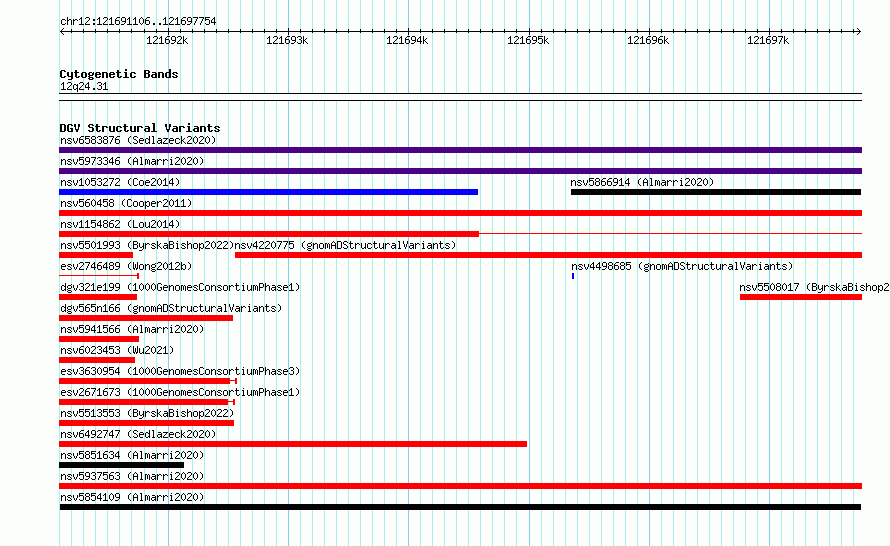This screenshot has height=546, width=890.
Task: Select the red bar under nsv560458
Action: 460,213
